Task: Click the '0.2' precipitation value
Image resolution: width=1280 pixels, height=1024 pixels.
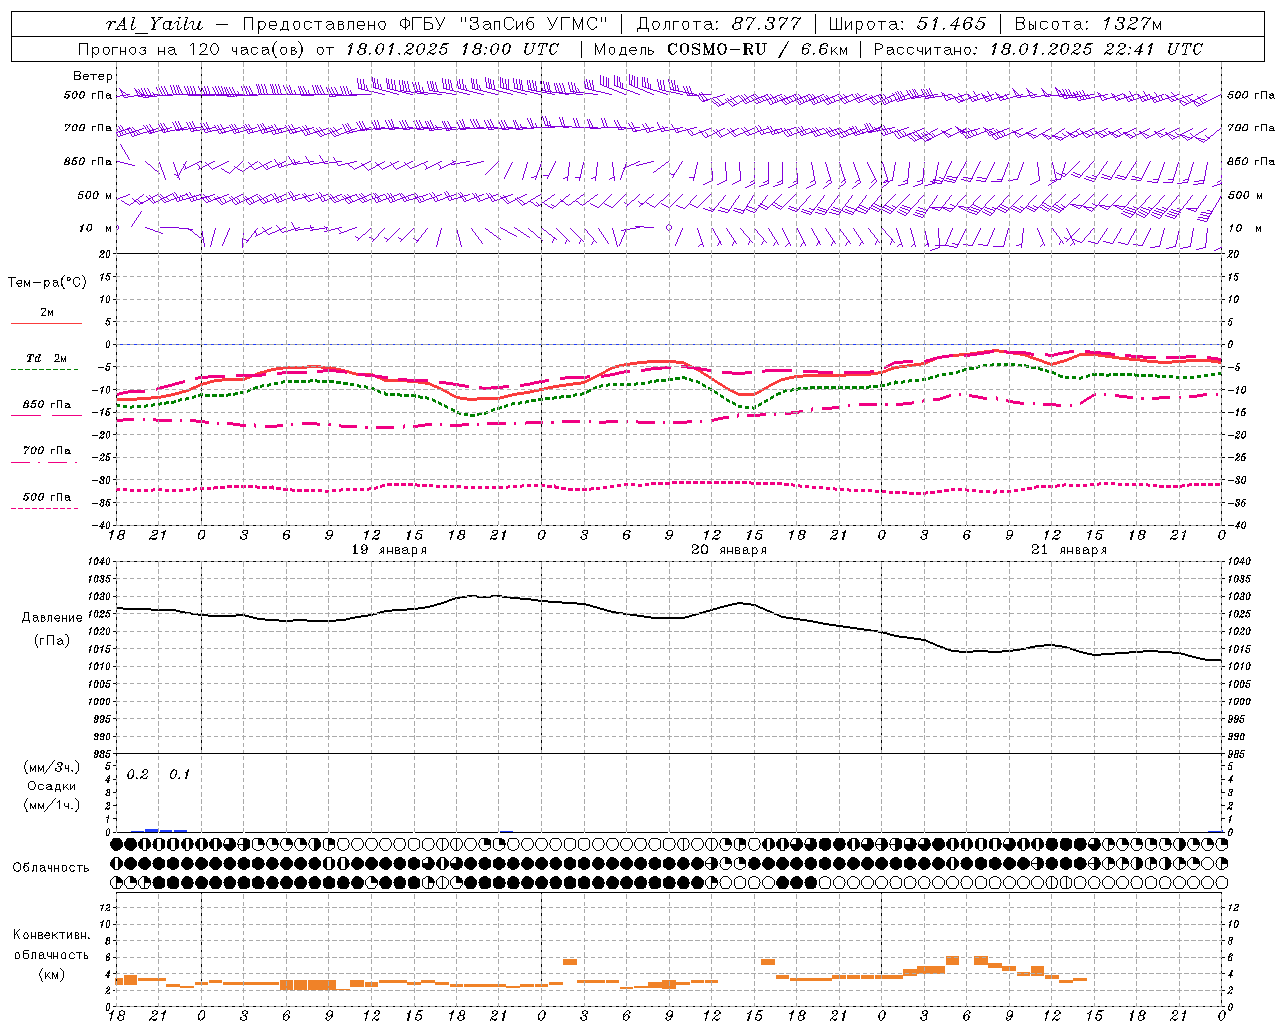Action: click(138, 774)
